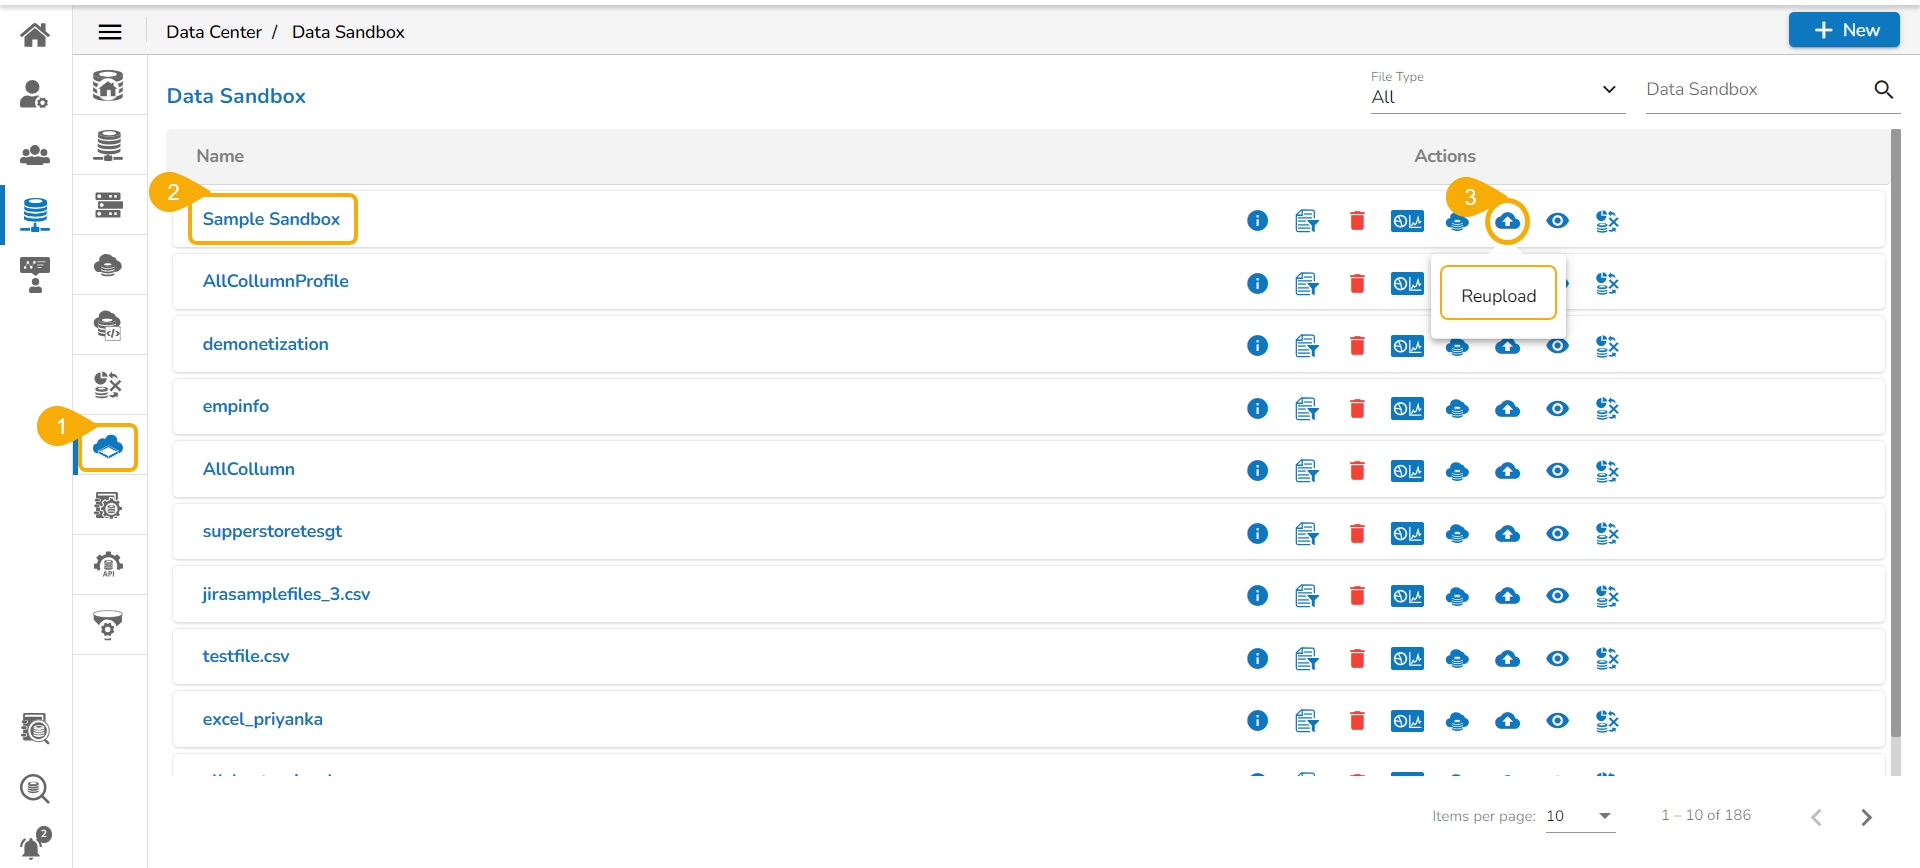Click the info icon for Sample Sandbox
Screen dimensions: 1920x868
click(1257, 221)
